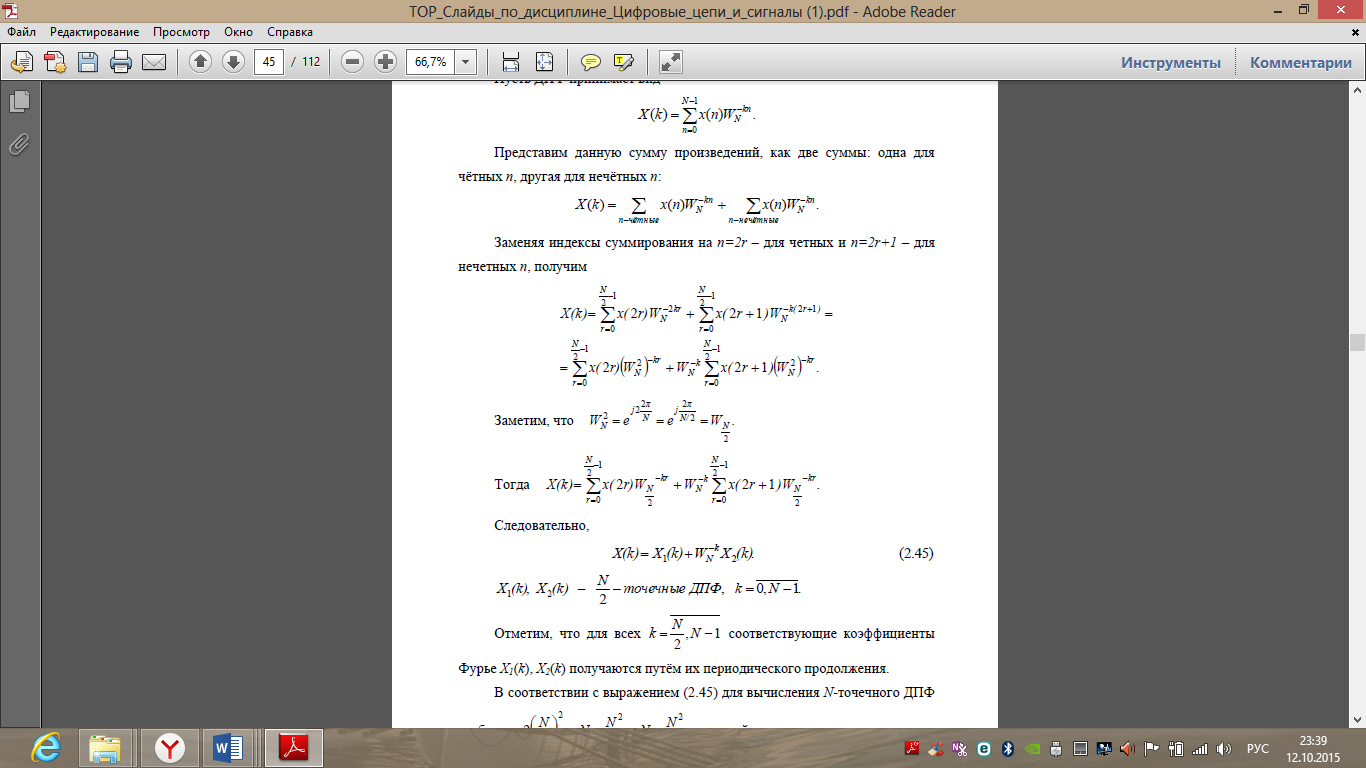Viewport: 1366px width, 768px height.
Task: Send file by email envelope icon
Action: (154, 62)
